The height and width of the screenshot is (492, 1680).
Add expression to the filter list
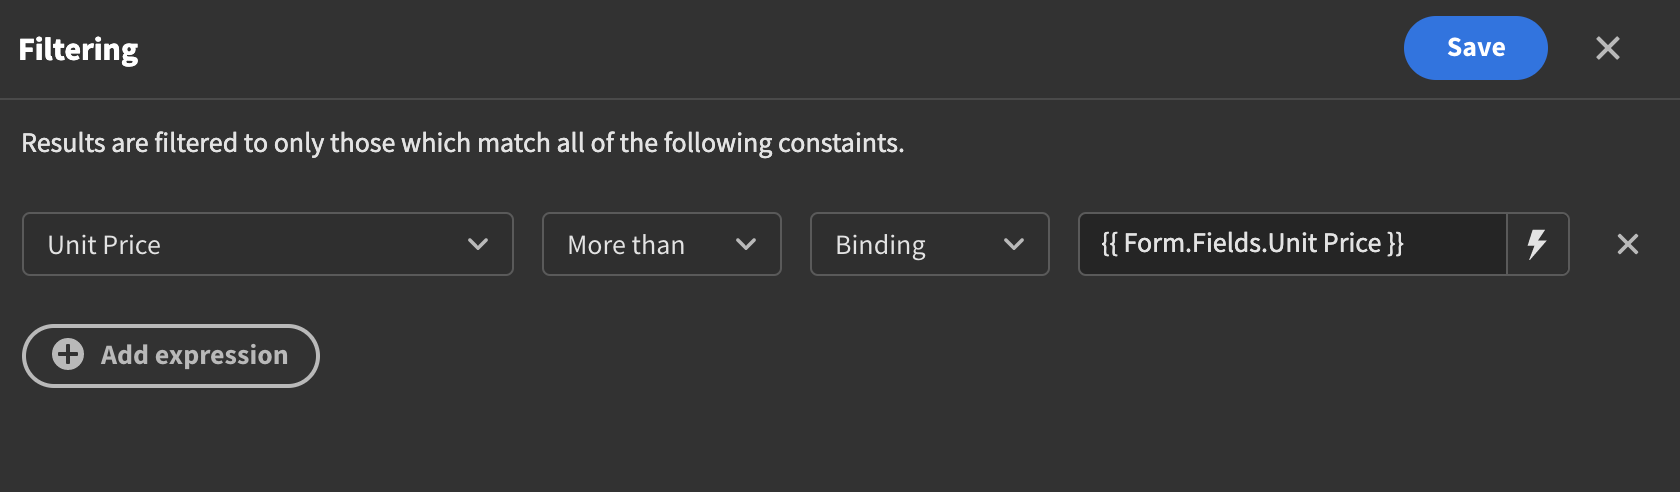click(171, 355)
